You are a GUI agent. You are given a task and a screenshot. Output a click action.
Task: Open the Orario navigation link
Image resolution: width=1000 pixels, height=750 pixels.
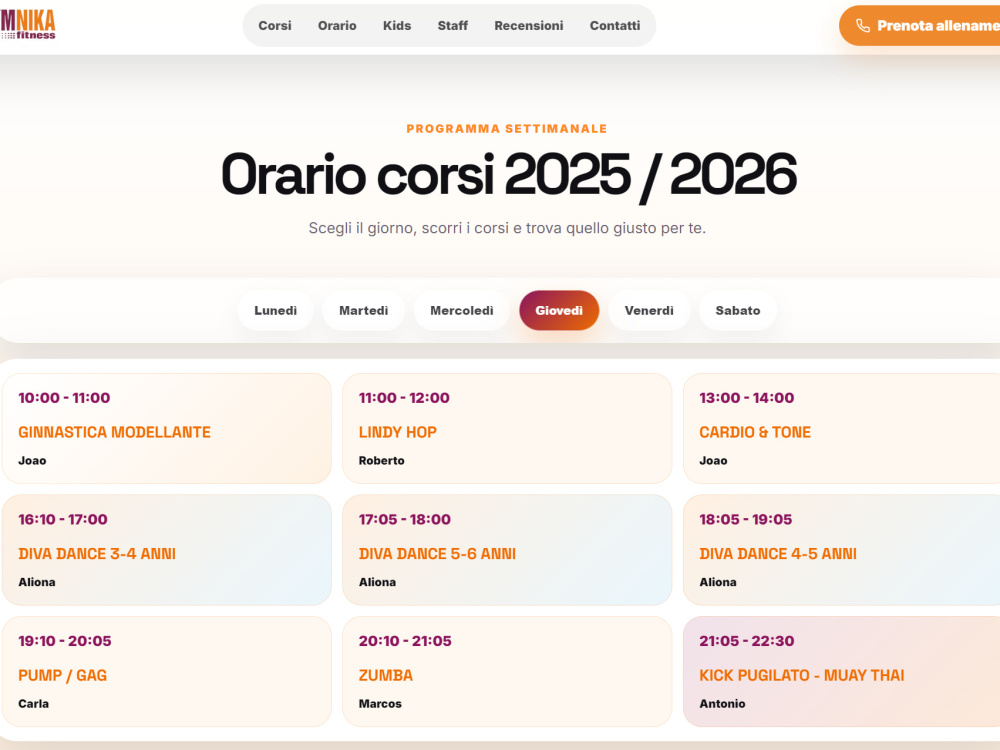[x=337, y=26]
